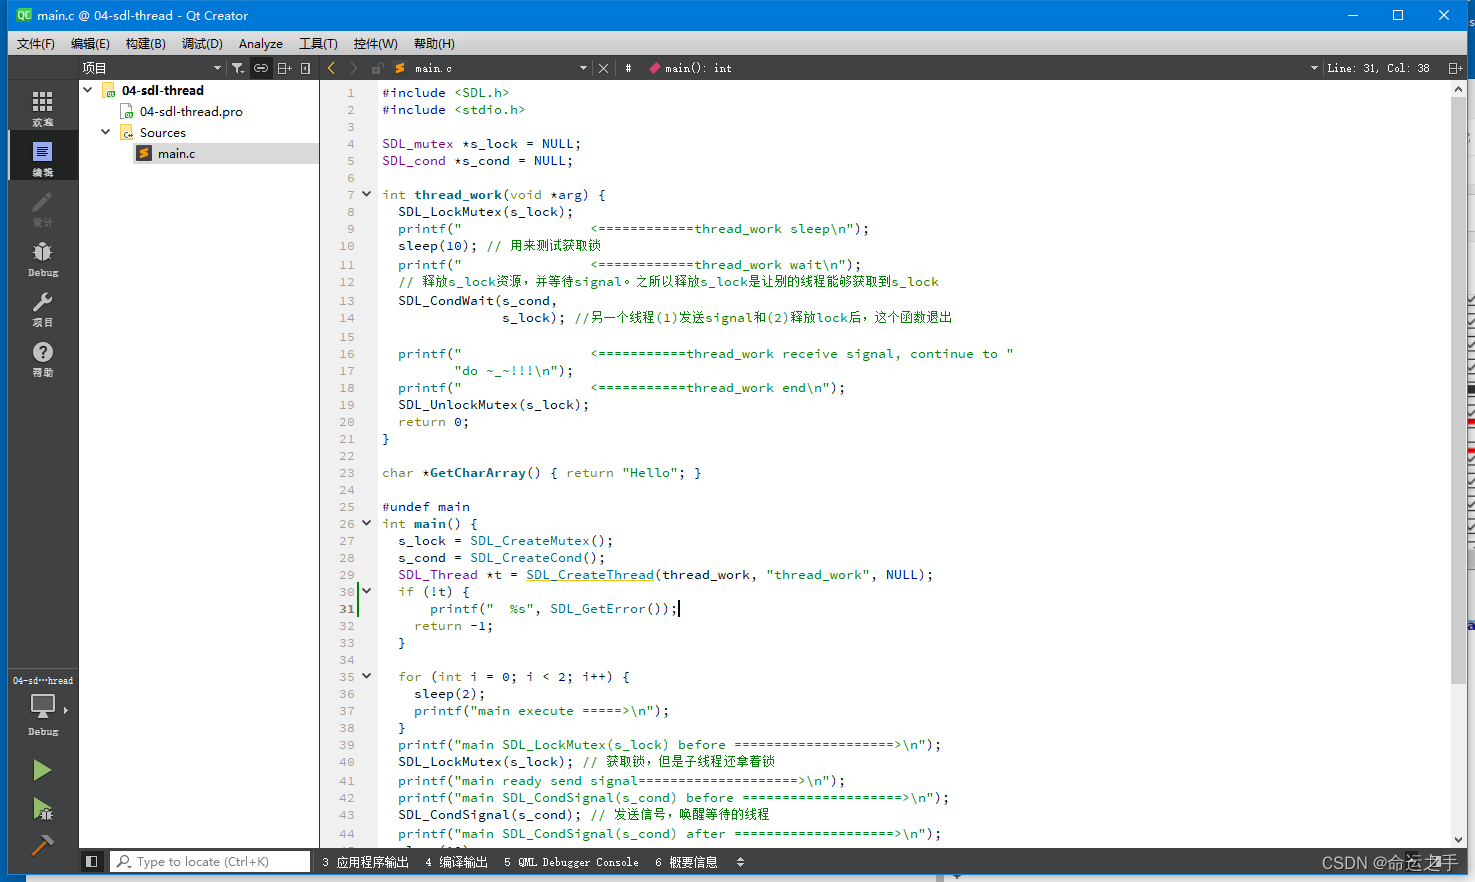Switch to the Edit (编辑) mode
Screen dimensions: 1475x882
[x=42, y=158]
